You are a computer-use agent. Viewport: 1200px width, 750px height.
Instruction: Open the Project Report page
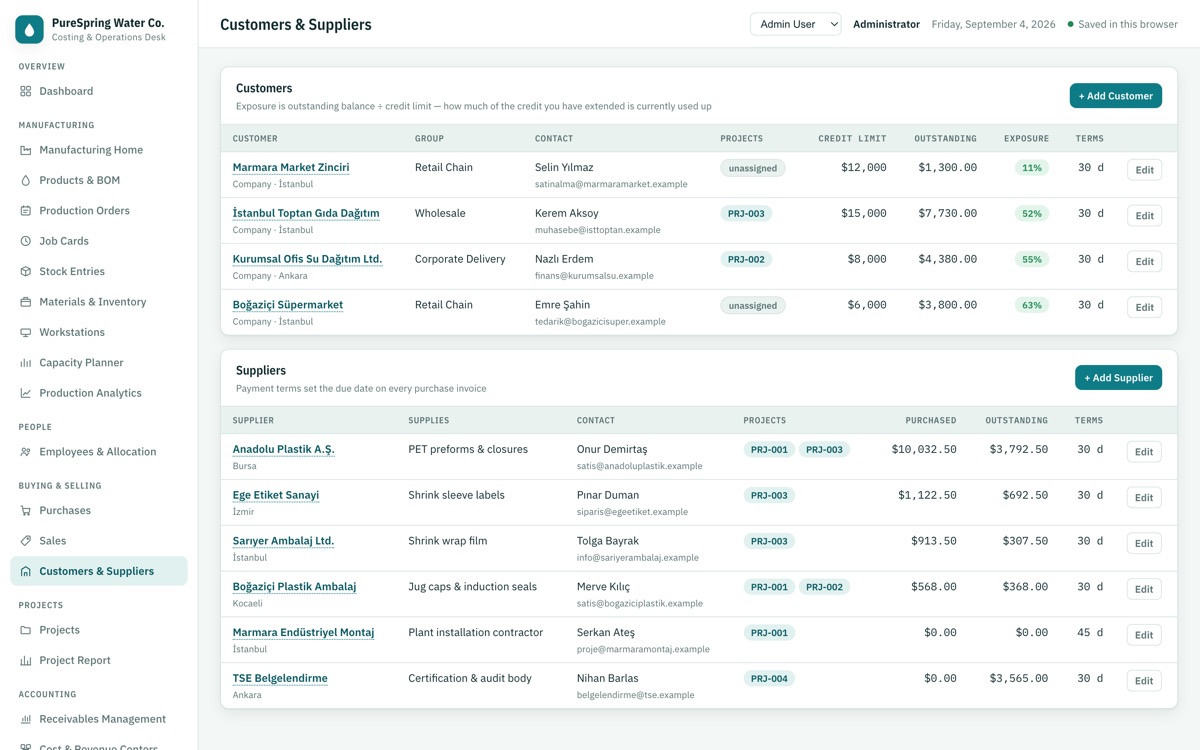tap(99, 660)
